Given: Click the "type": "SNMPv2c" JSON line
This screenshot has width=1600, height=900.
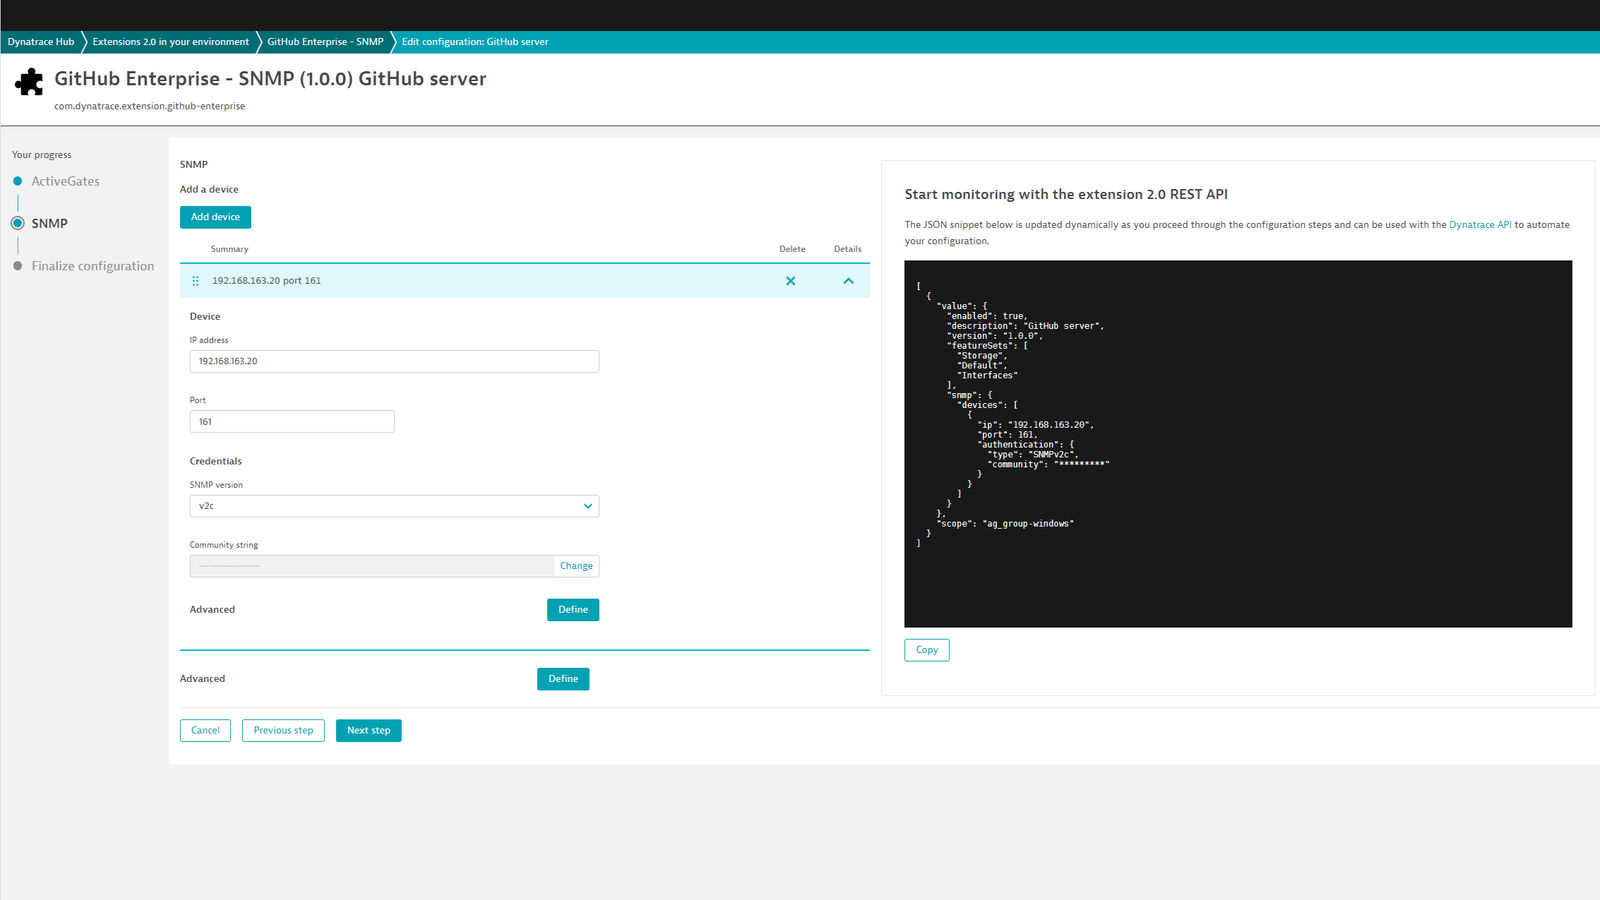Looking at the screenshot, I should (1033, 455).
